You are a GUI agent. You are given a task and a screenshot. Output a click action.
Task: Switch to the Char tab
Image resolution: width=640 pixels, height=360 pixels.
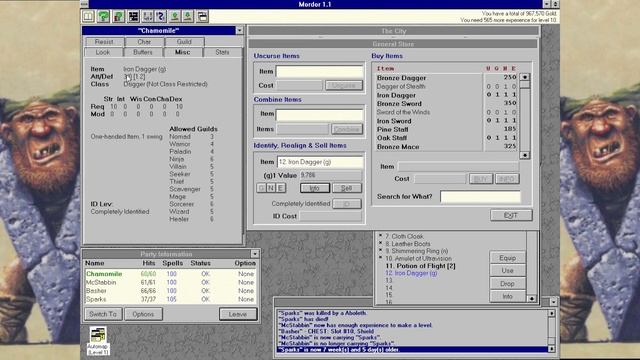pos(144,42)
